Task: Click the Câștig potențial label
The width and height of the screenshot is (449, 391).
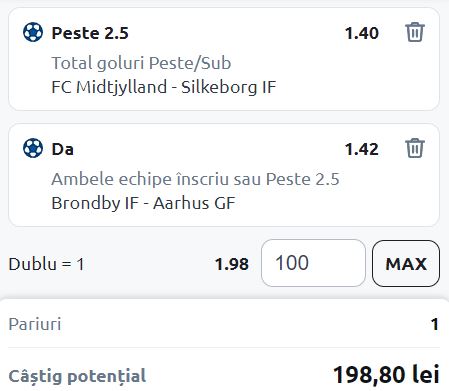Action: [77, 376]
